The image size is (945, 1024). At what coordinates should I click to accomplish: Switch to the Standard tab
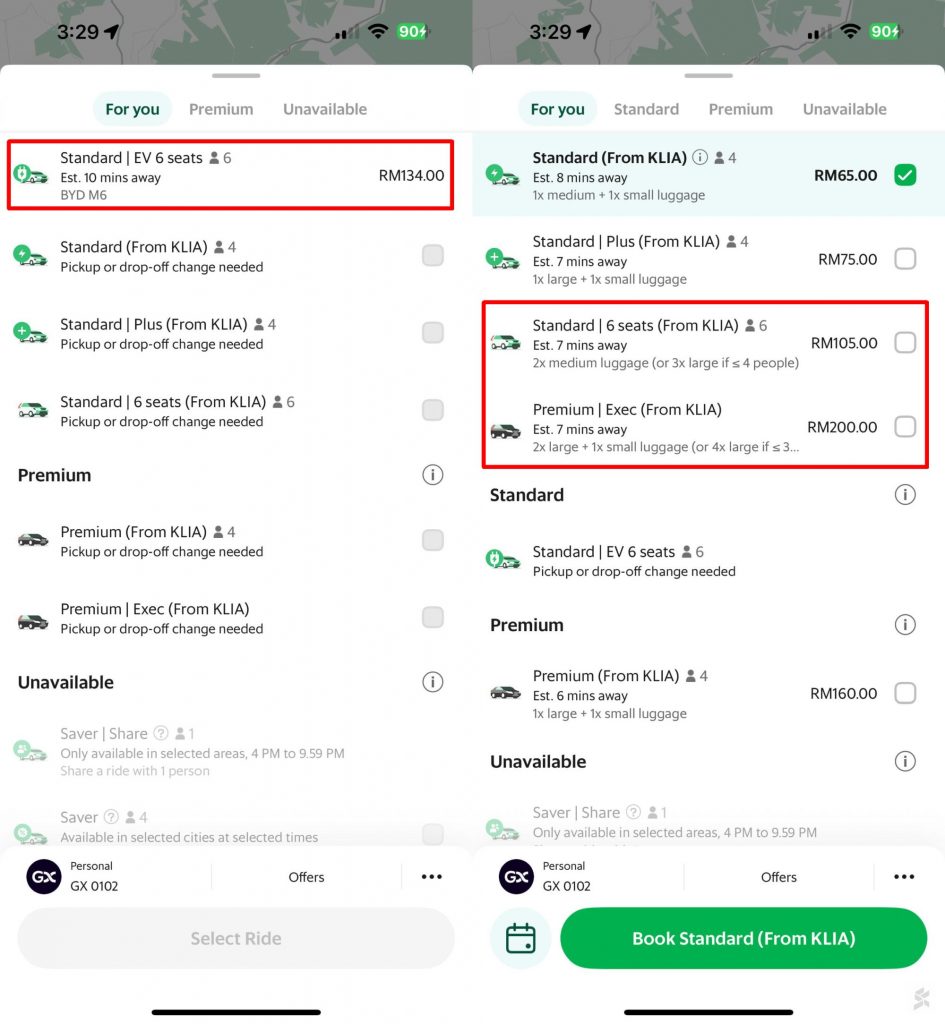[x=646, y=109]
